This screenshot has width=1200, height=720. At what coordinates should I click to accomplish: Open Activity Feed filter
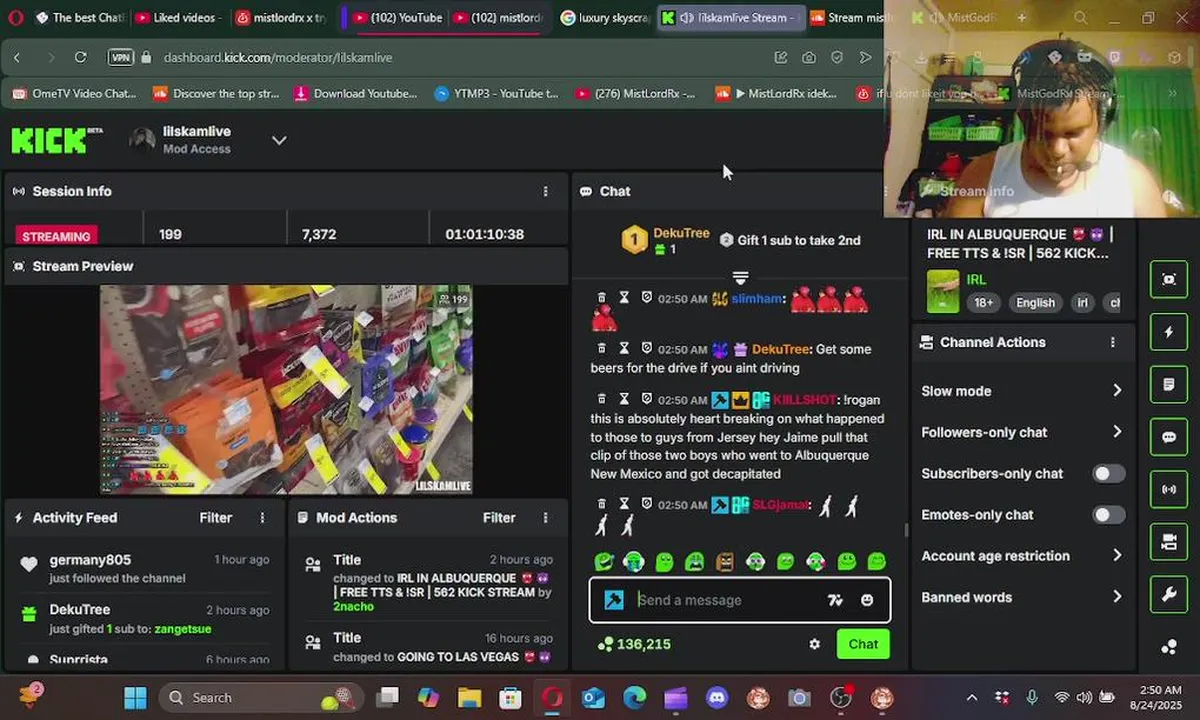click(216, 518)
